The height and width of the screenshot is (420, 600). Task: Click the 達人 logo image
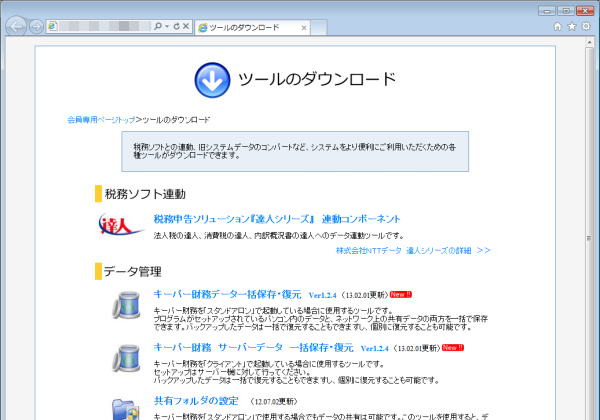pos(120,224)
